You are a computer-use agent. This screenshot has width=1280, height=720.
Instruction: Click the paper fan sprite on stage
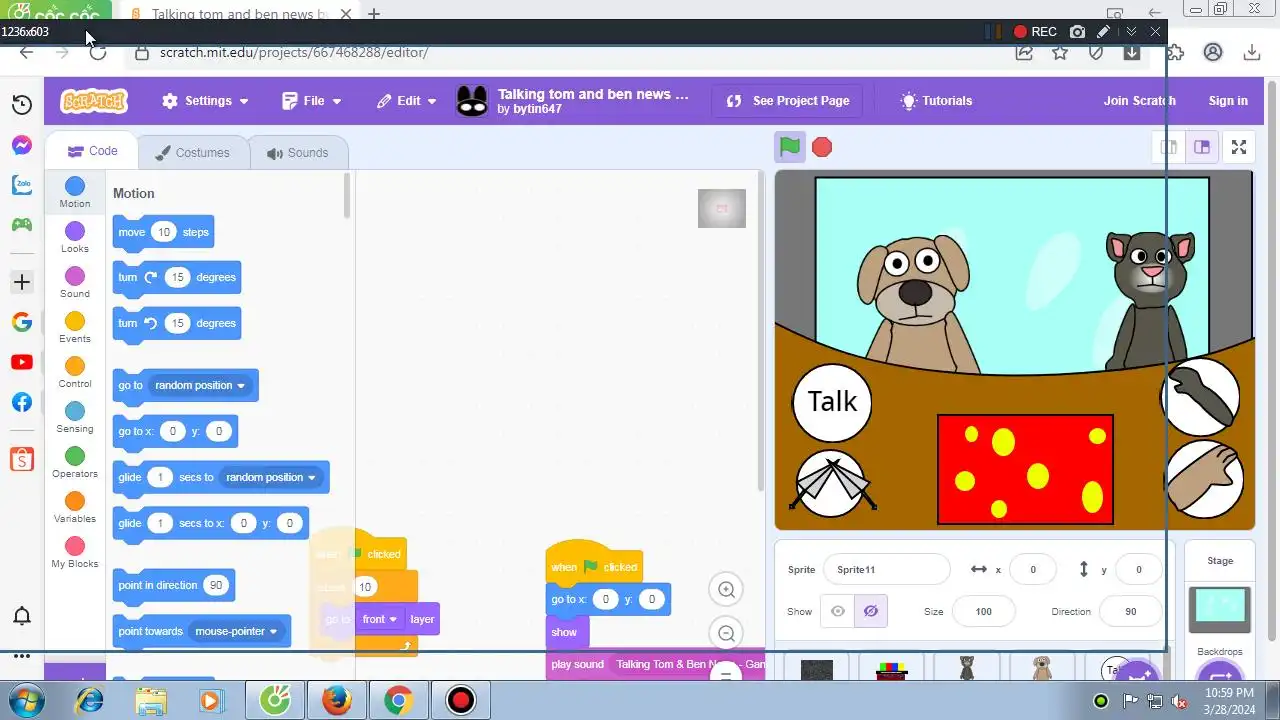[x=831, y=483]
